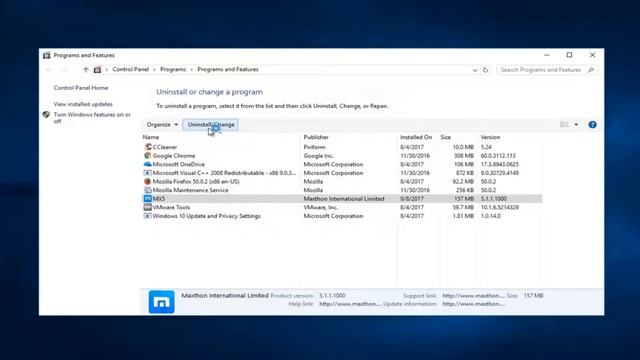The image size is (640, 360).
Task: Navigate to Control Panel breadcrumb
Action: [131, 69]
